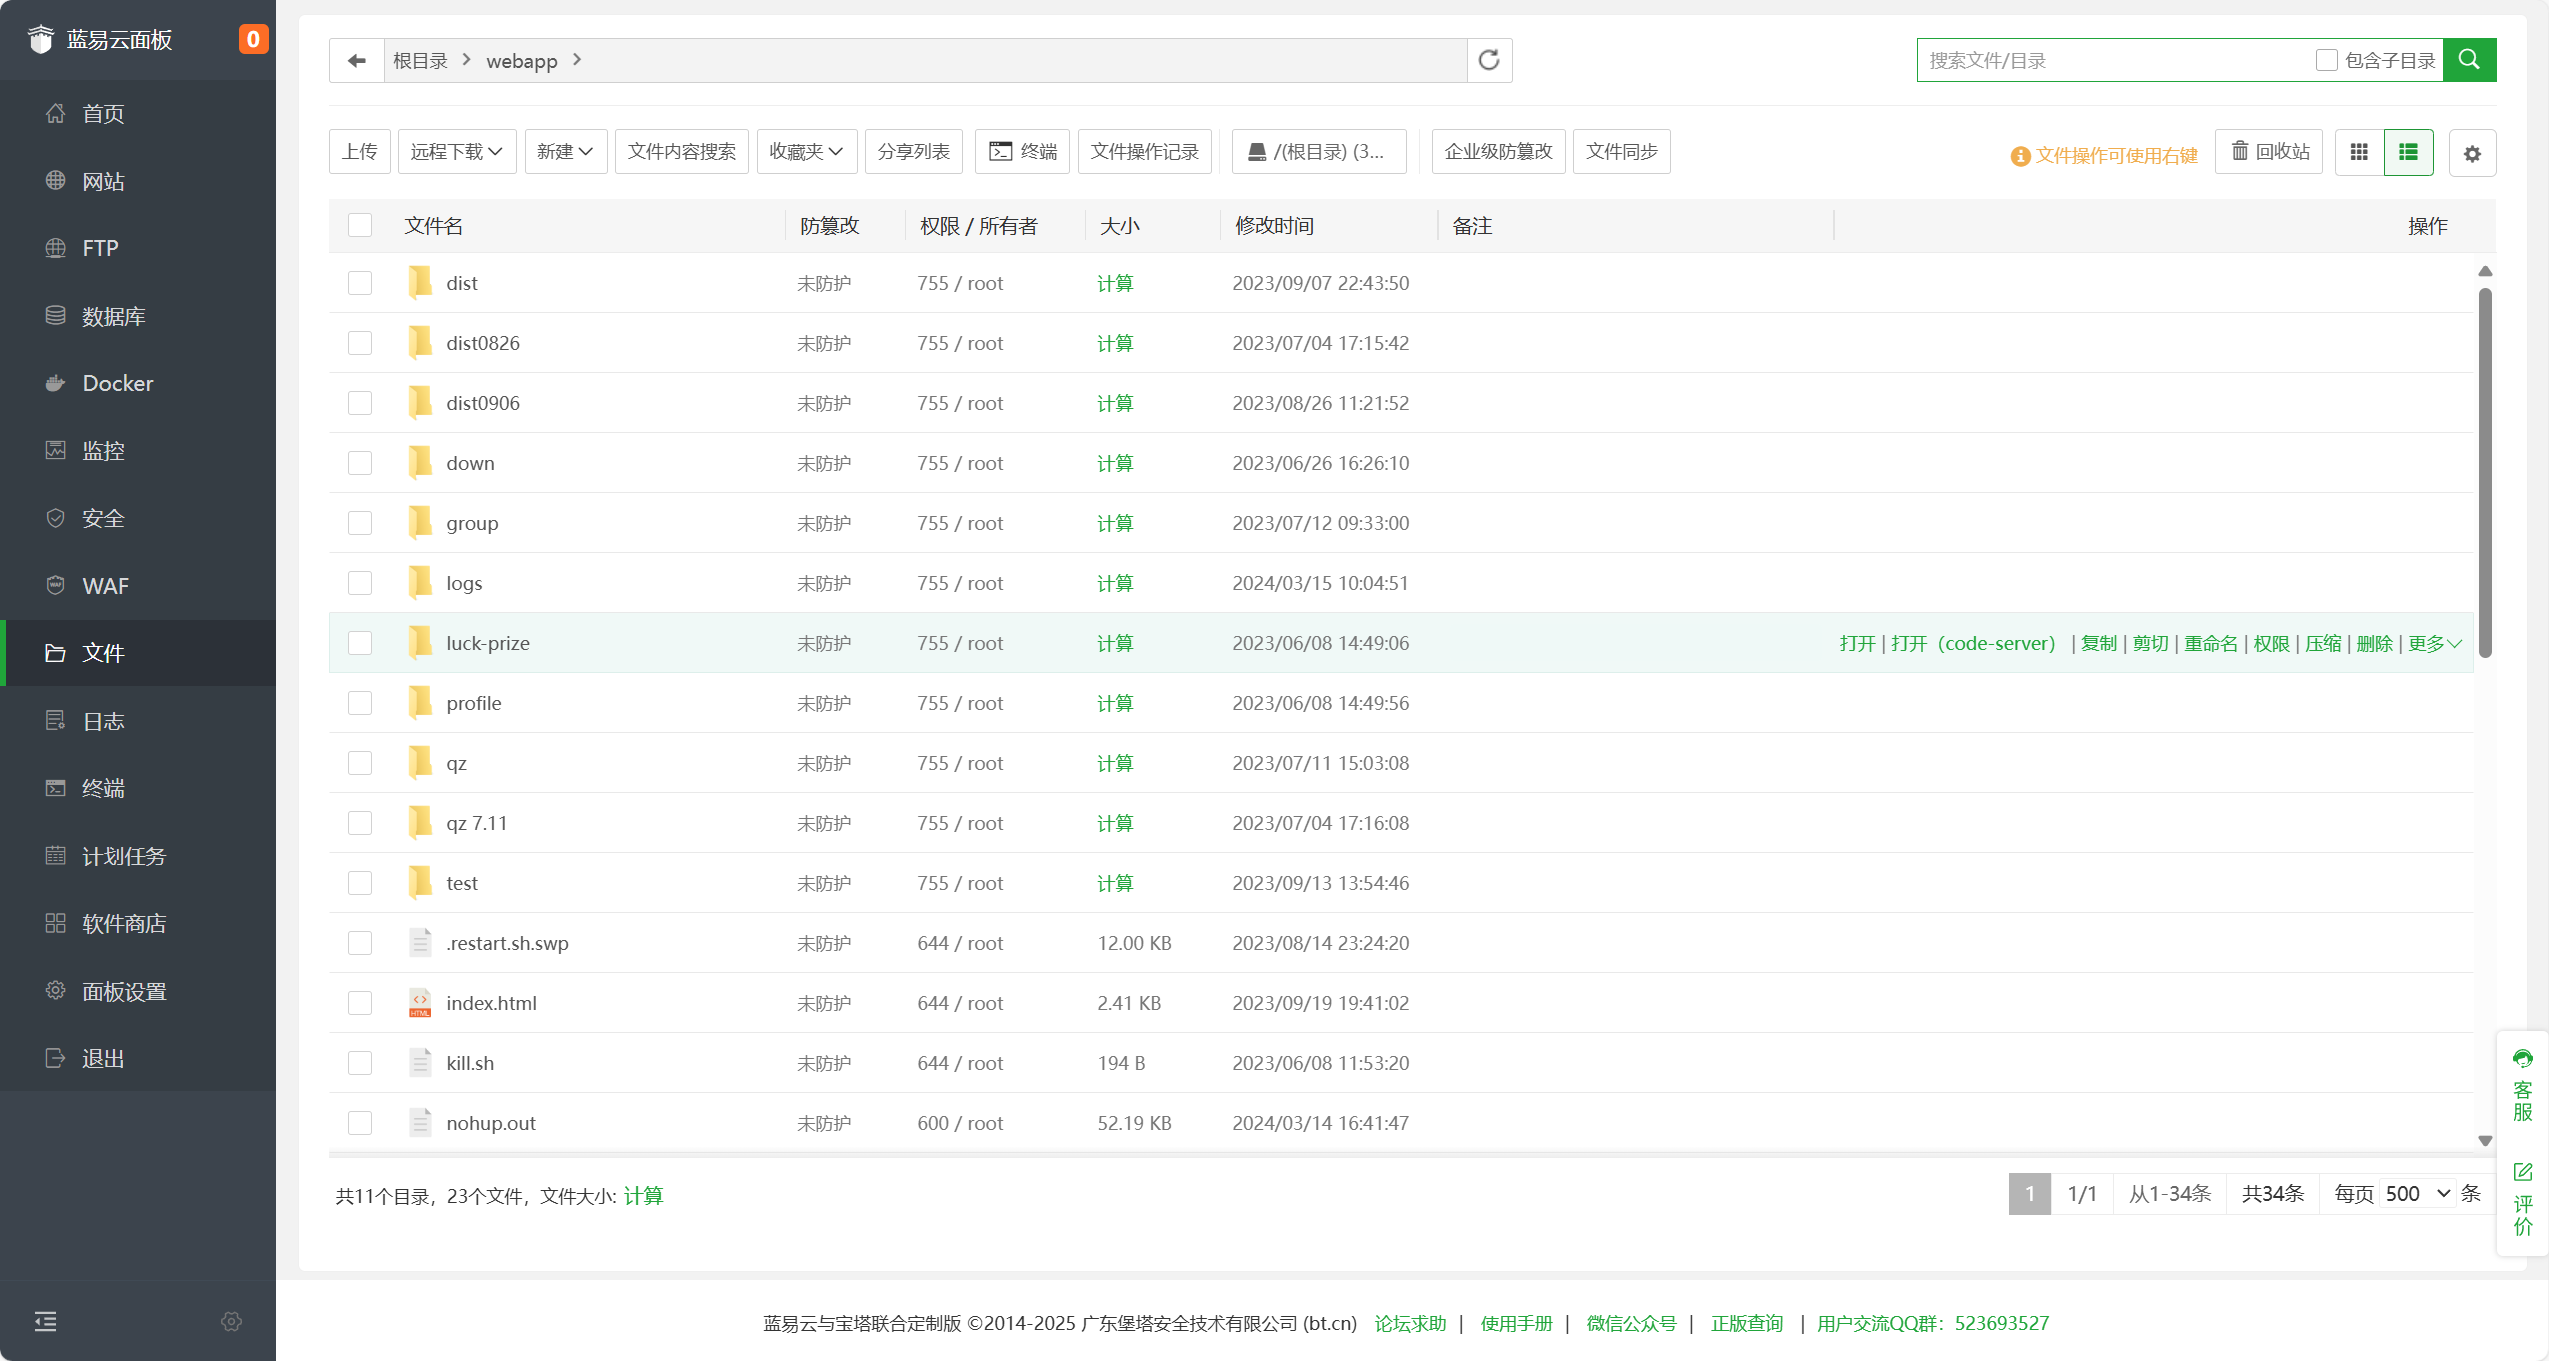The image size is (2549, 1361).
Task: Open Home (首页) in sidebar
Action: [138, 114]
